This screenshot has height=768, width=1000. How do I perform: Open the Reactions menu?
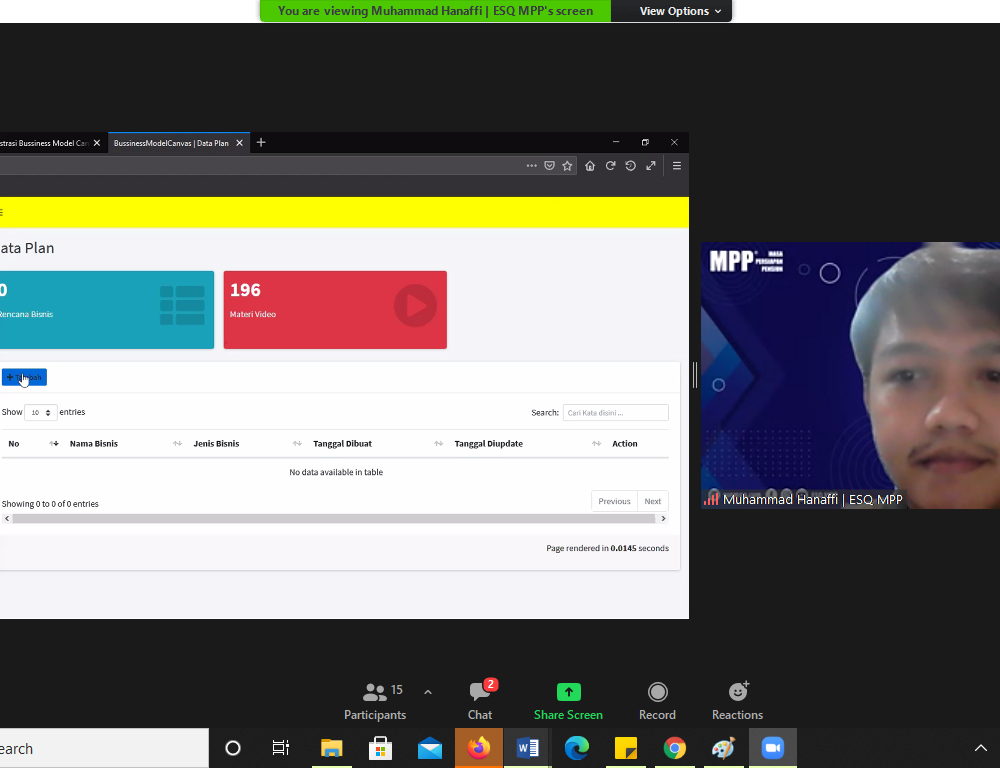pyautogui.click(x=737, y=701)
